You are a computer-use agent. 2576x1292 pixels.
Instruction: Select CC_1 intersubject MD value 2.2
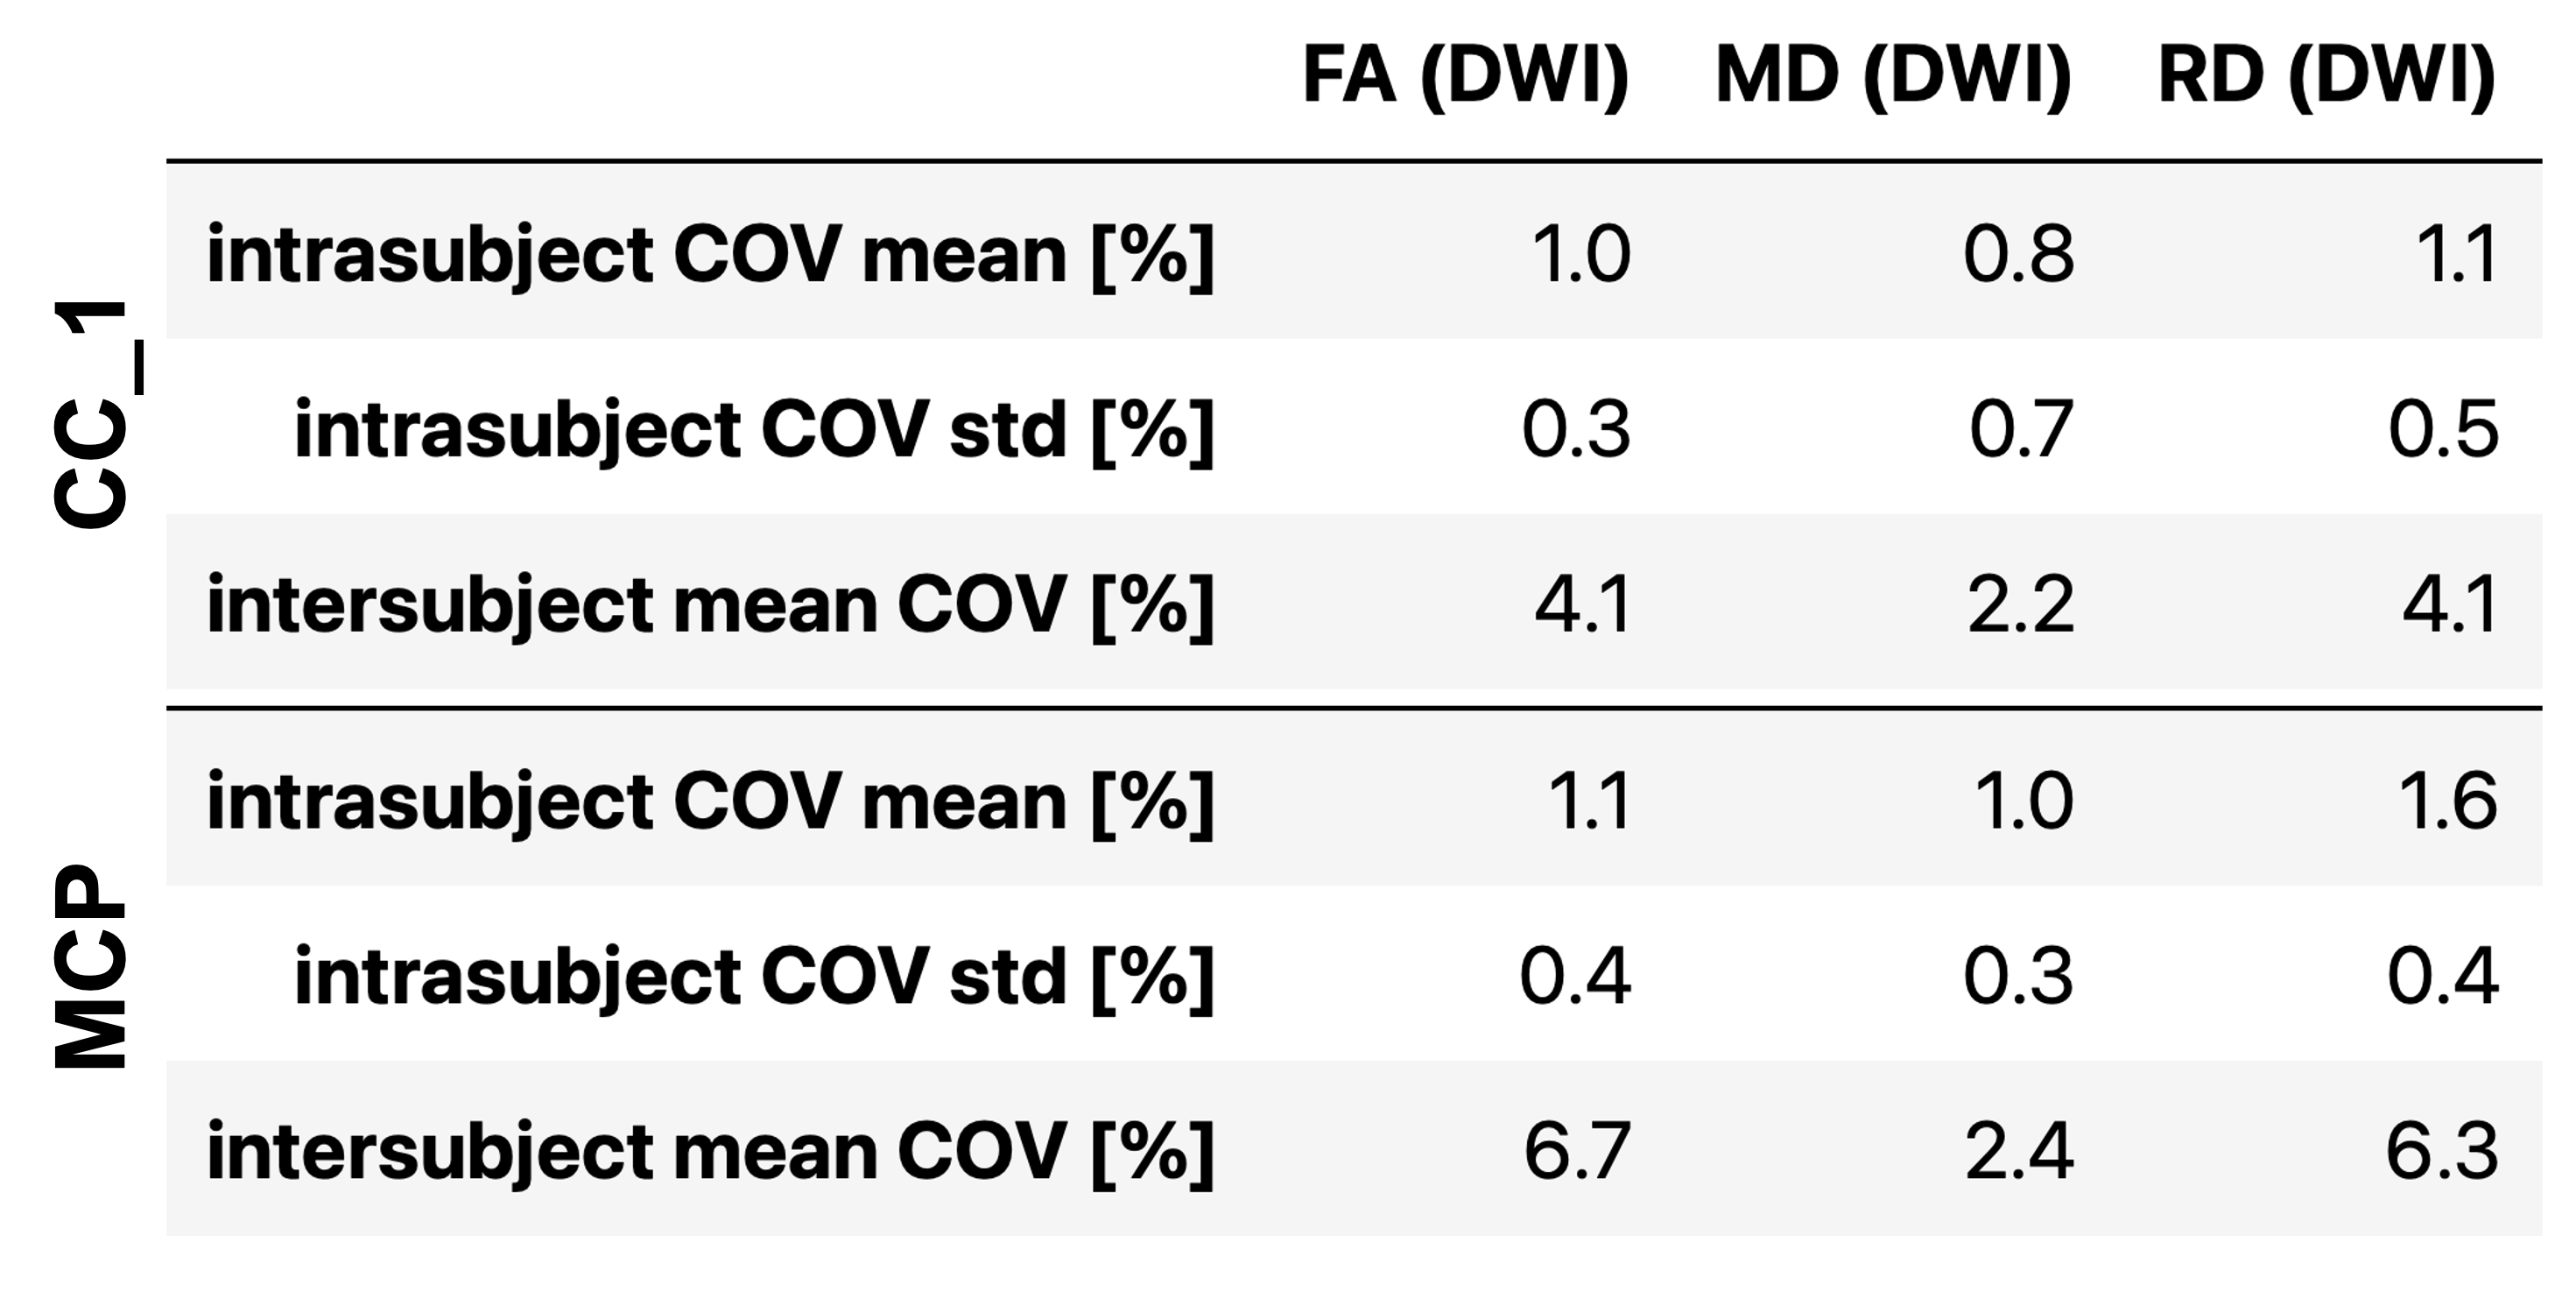click(2020, 606)
